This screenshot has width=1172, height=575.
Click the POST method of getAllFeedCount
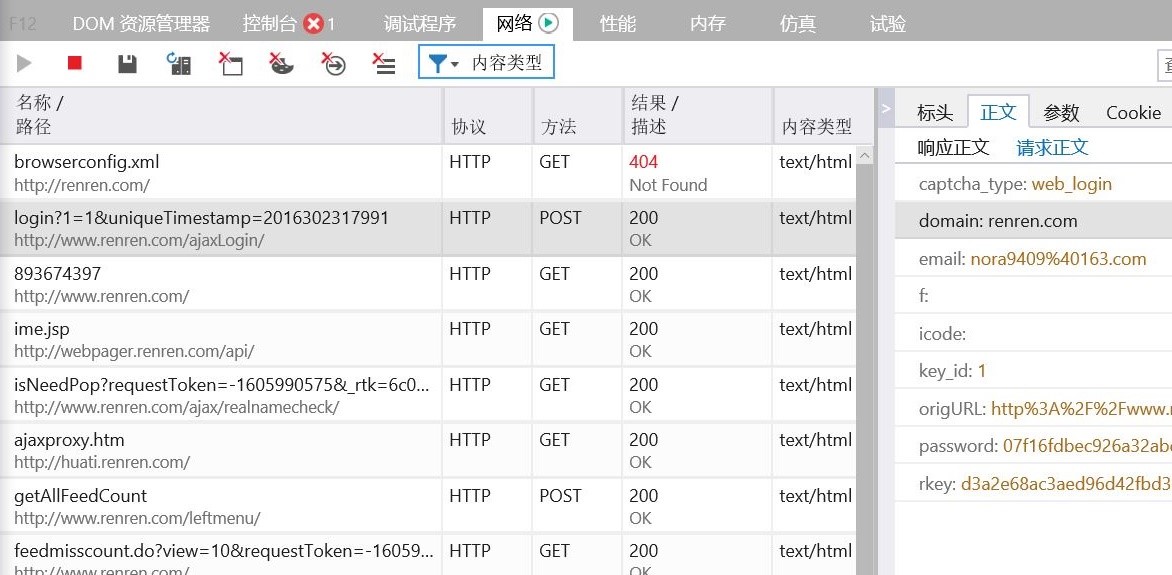(561, 496)
